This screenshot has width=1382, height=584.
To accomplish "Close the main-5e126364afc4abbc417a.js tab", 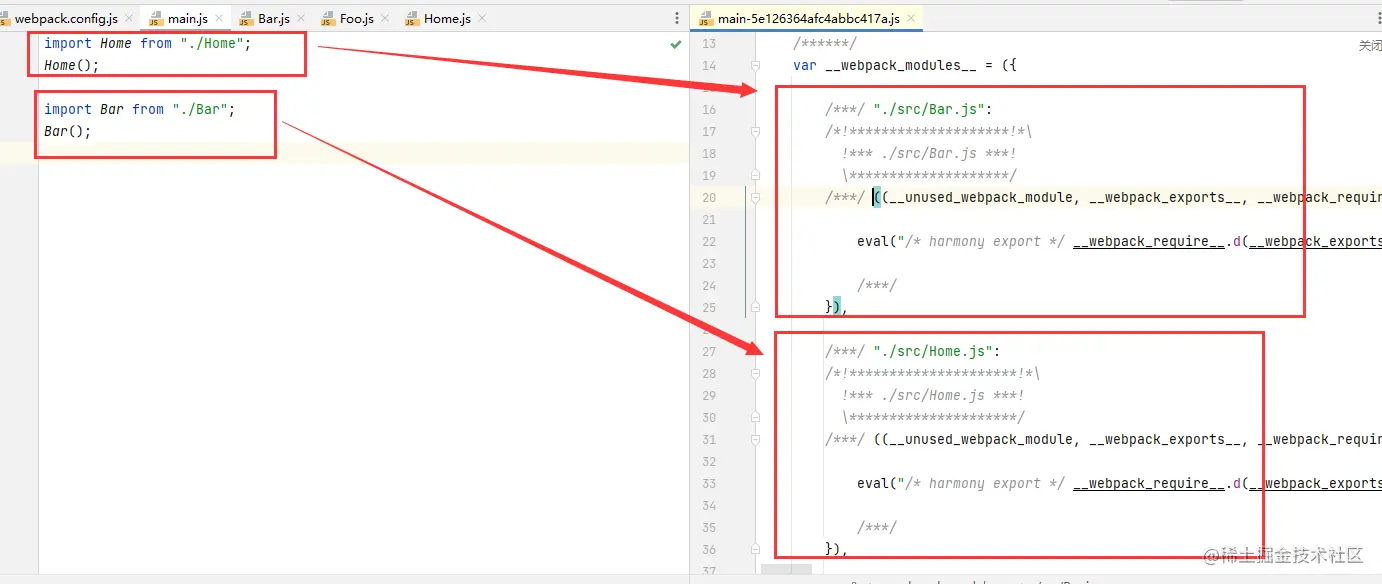I will [910, 18].
